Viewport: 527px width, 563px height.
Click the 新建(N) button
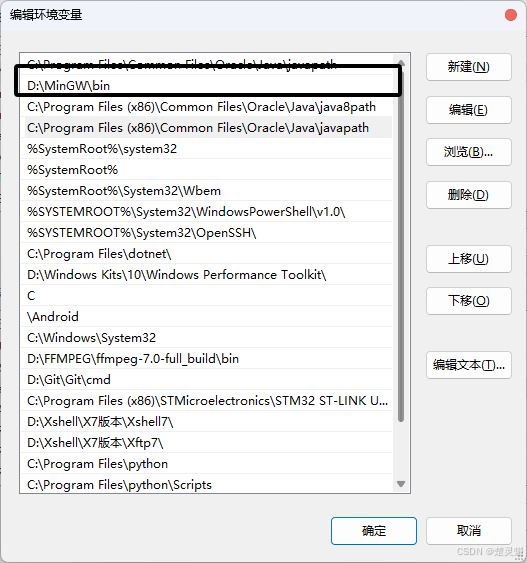468,67
